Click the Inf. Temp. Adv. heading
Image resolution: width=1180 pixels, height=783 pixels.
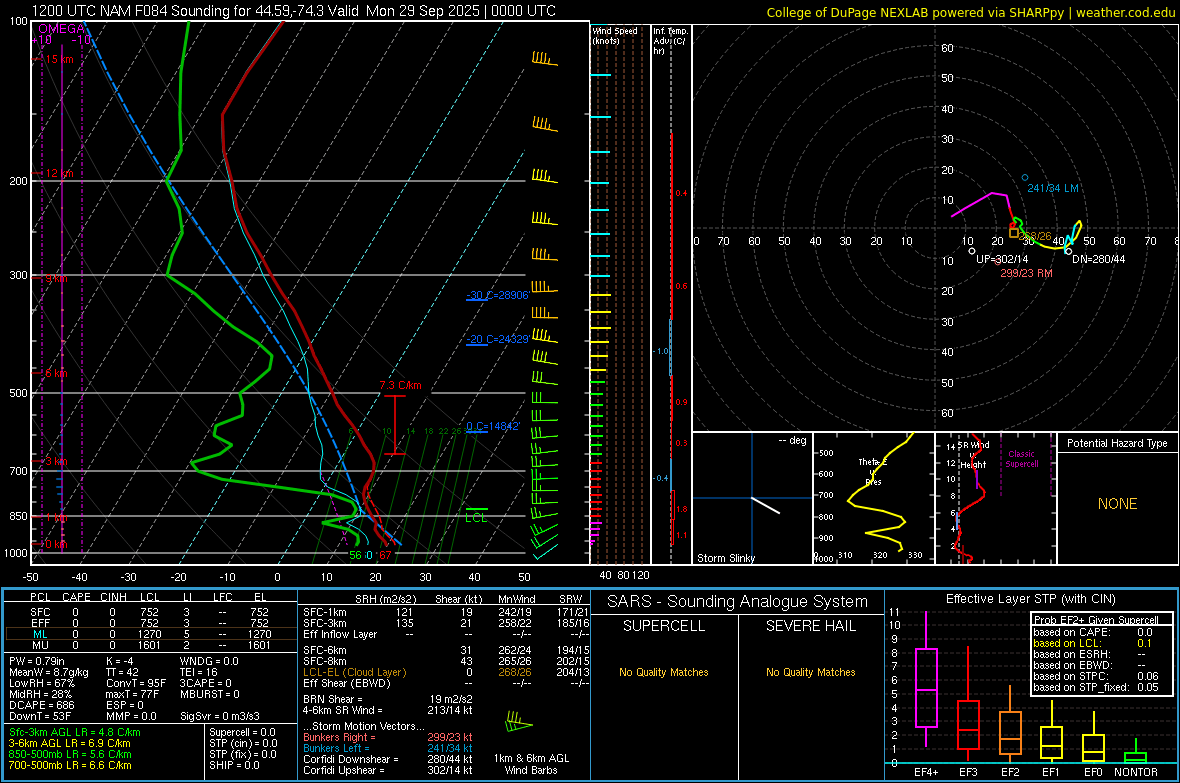point(670,41)
